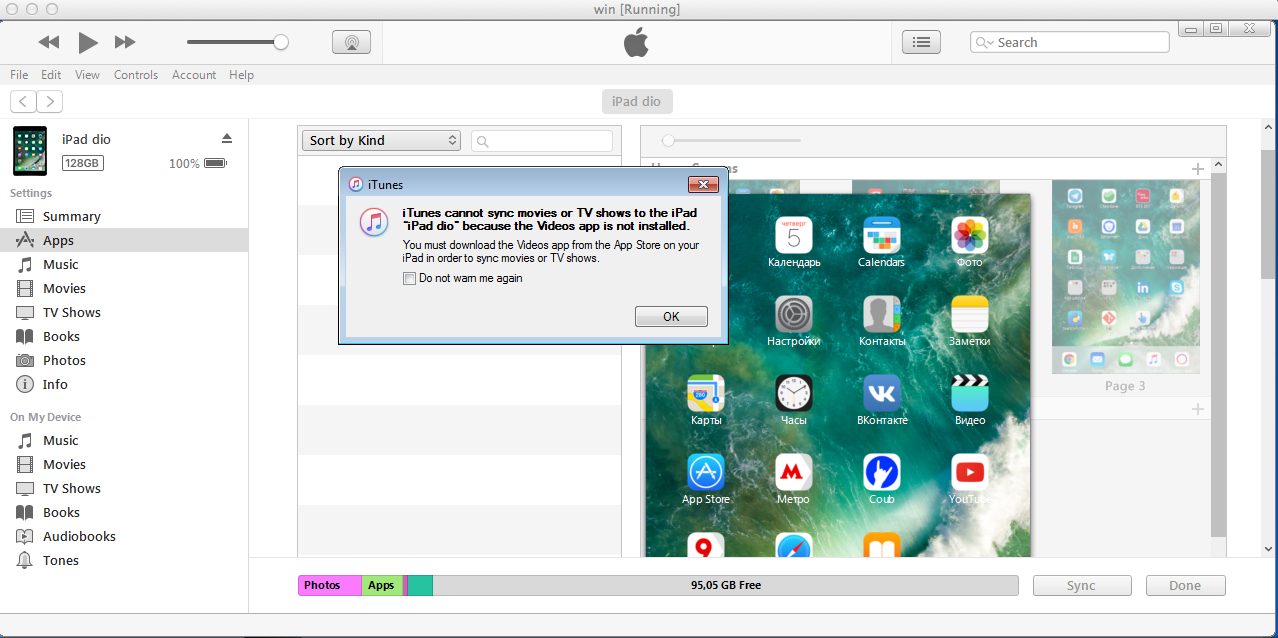
Task: Click the Фото app icon
Action: coord(969,235)
